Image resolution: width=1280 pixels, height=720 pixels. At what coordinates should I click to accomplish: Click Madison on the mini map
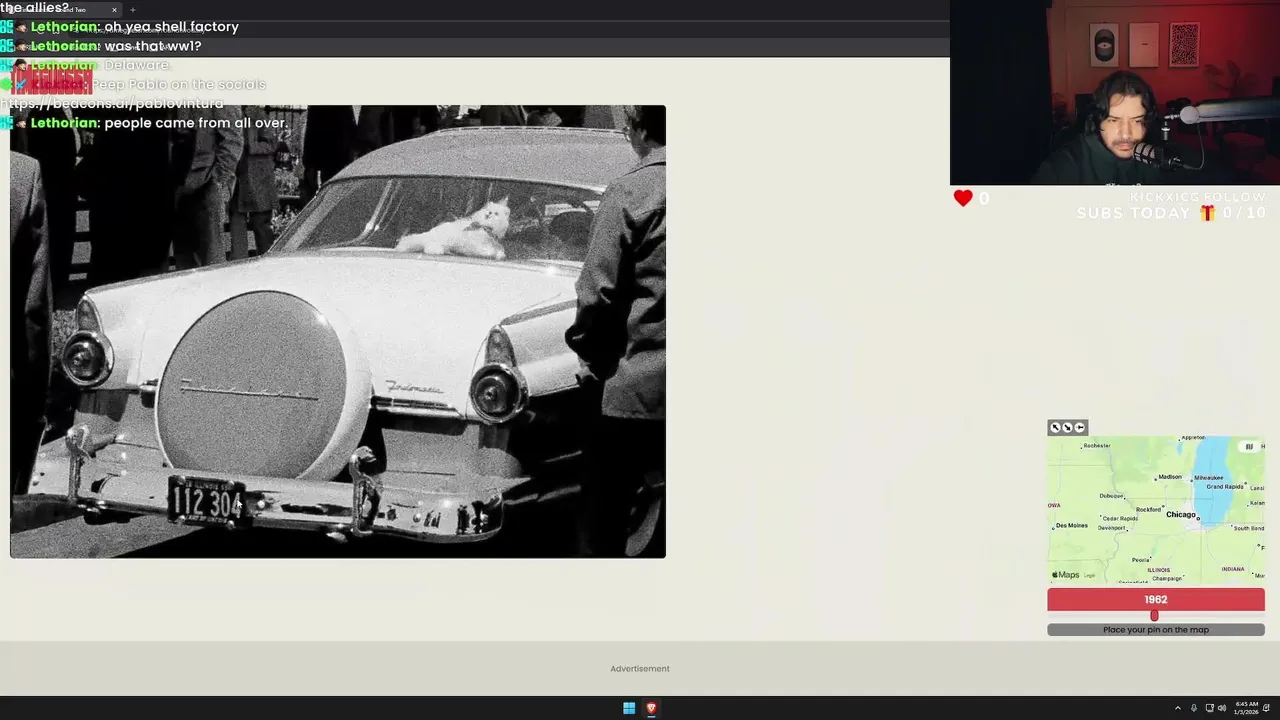(1169, 477)
